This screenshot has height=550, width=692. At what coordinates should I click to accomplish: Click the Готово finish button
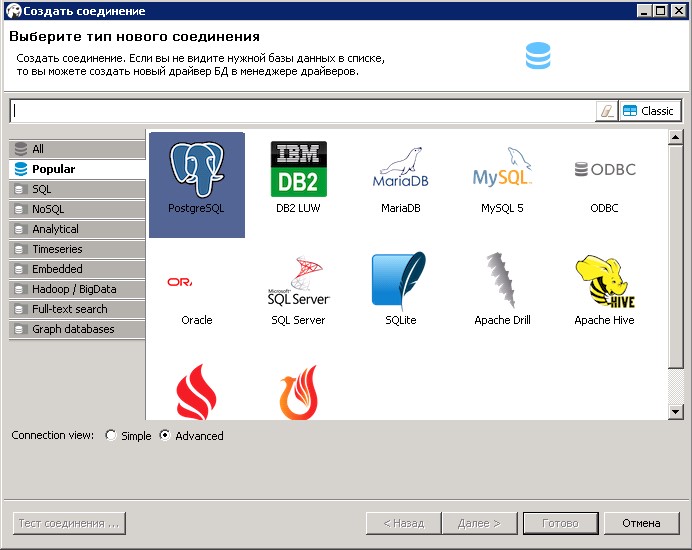[x=560, y=524]
